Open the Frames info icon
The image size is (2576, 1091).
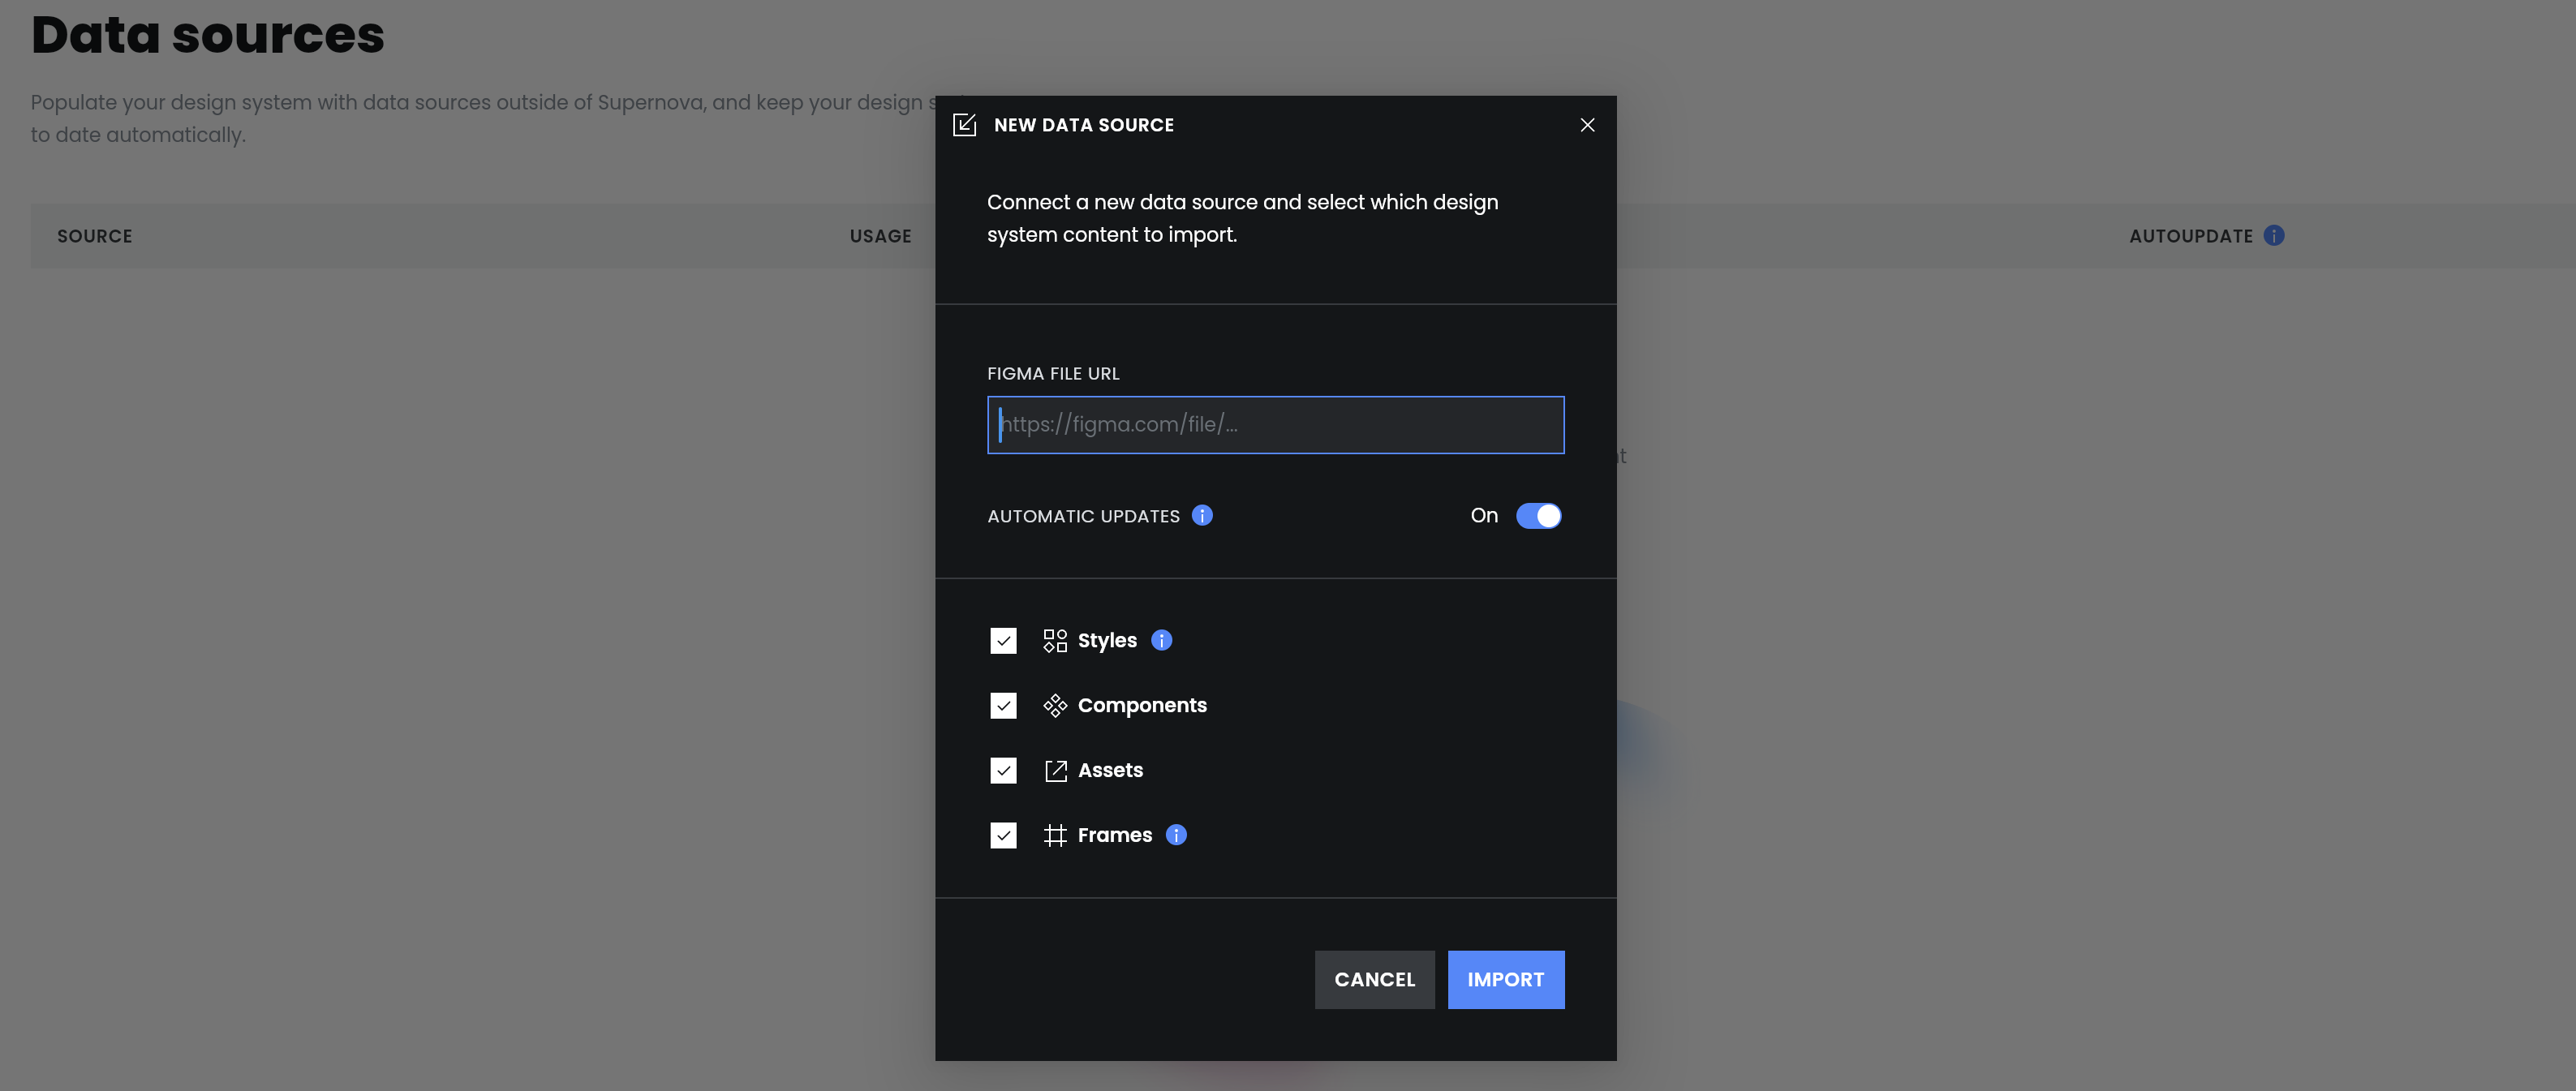click(x=1176, y=835)
